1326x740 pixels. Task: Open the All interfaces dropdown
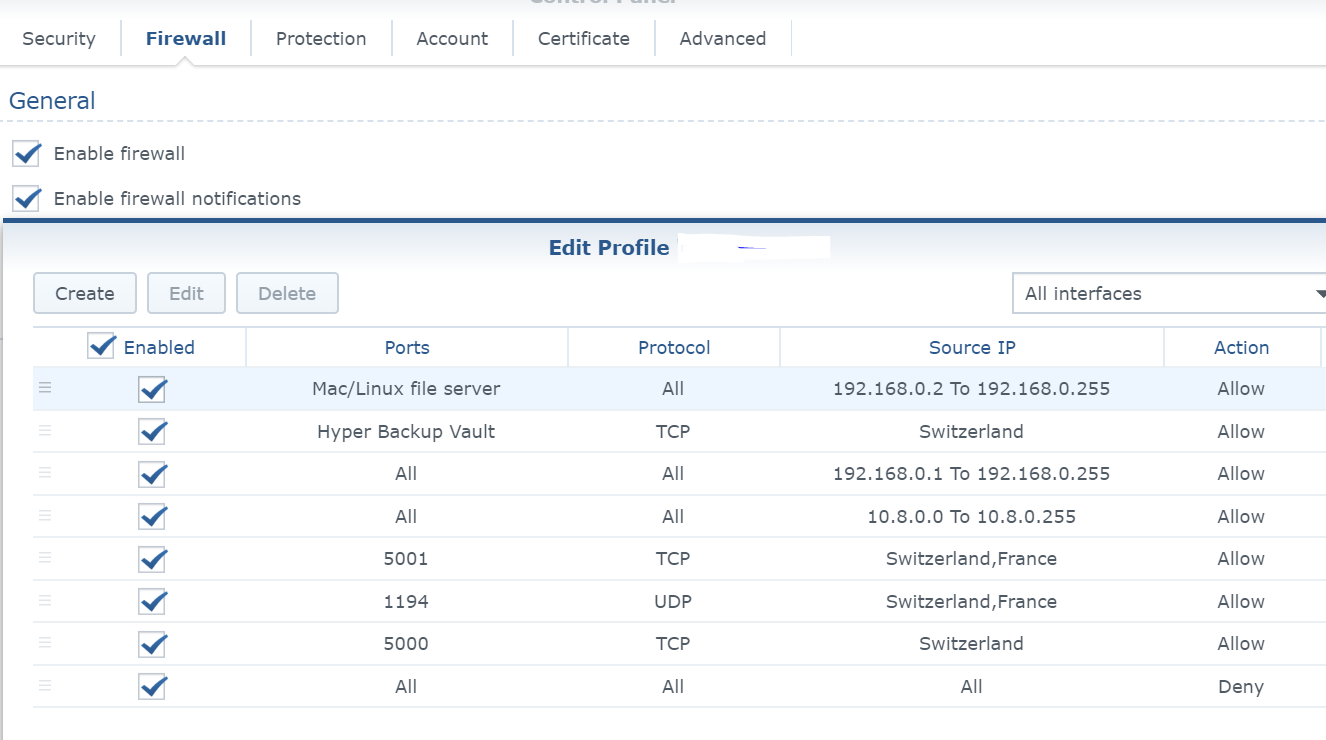coord(1168,294)
